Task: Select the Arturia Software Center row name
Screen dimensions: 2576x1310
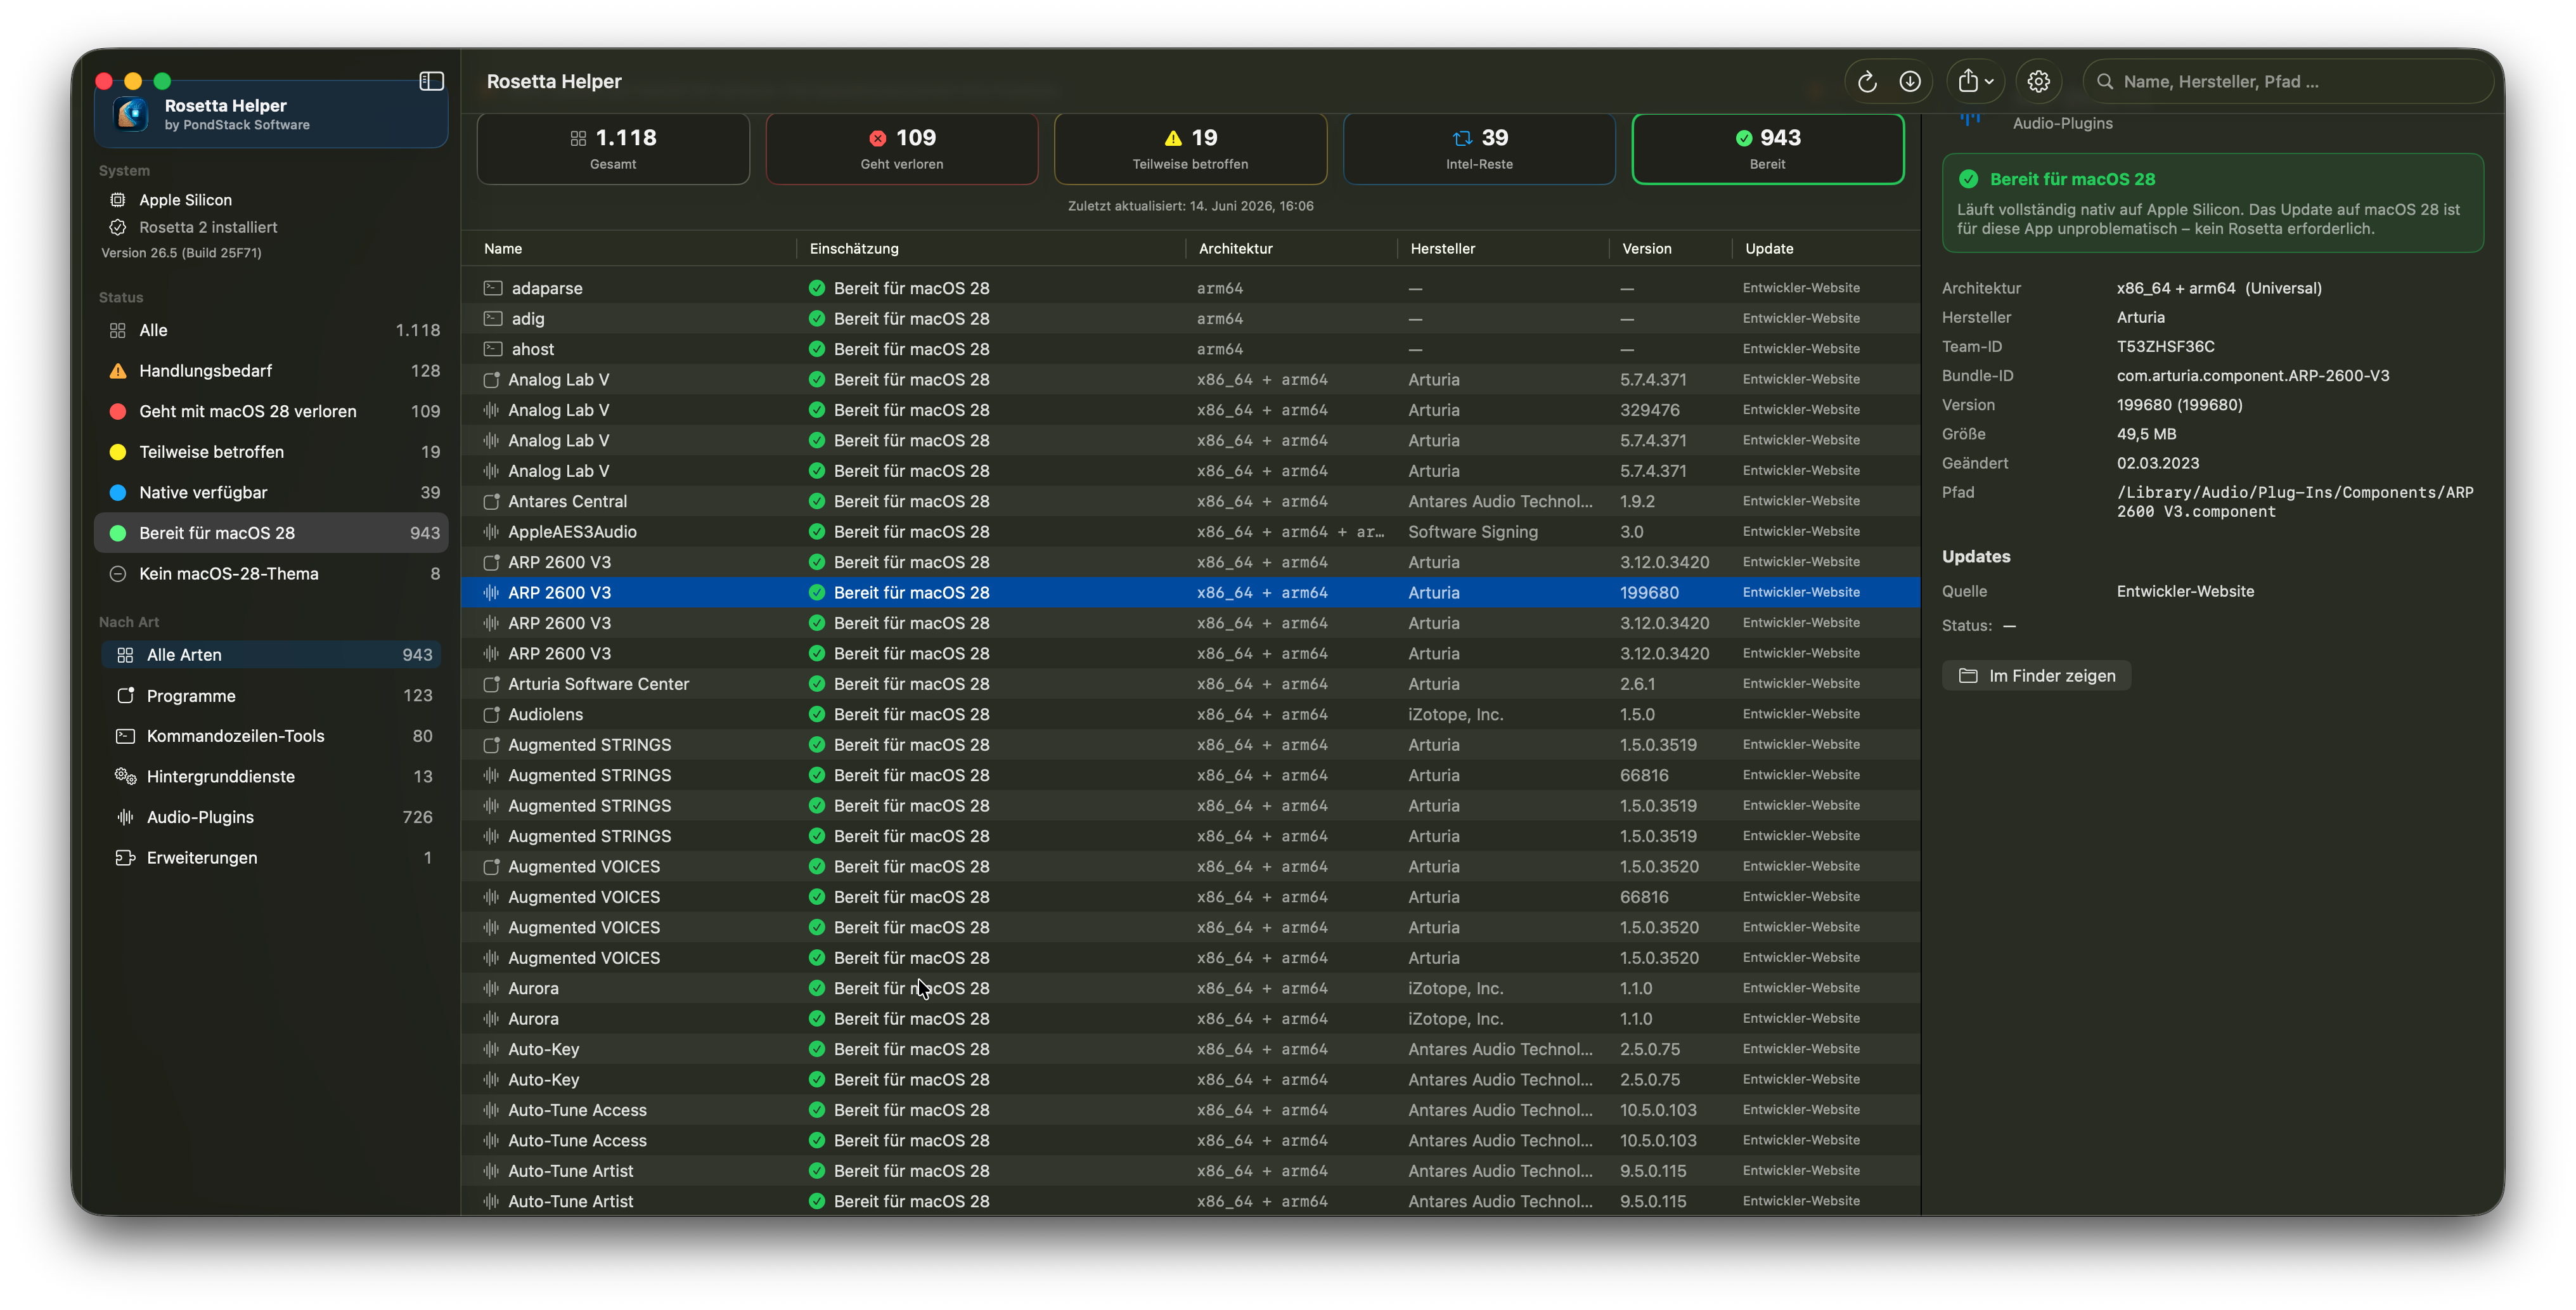Action: pyautogui.click(x=598, y=684)
